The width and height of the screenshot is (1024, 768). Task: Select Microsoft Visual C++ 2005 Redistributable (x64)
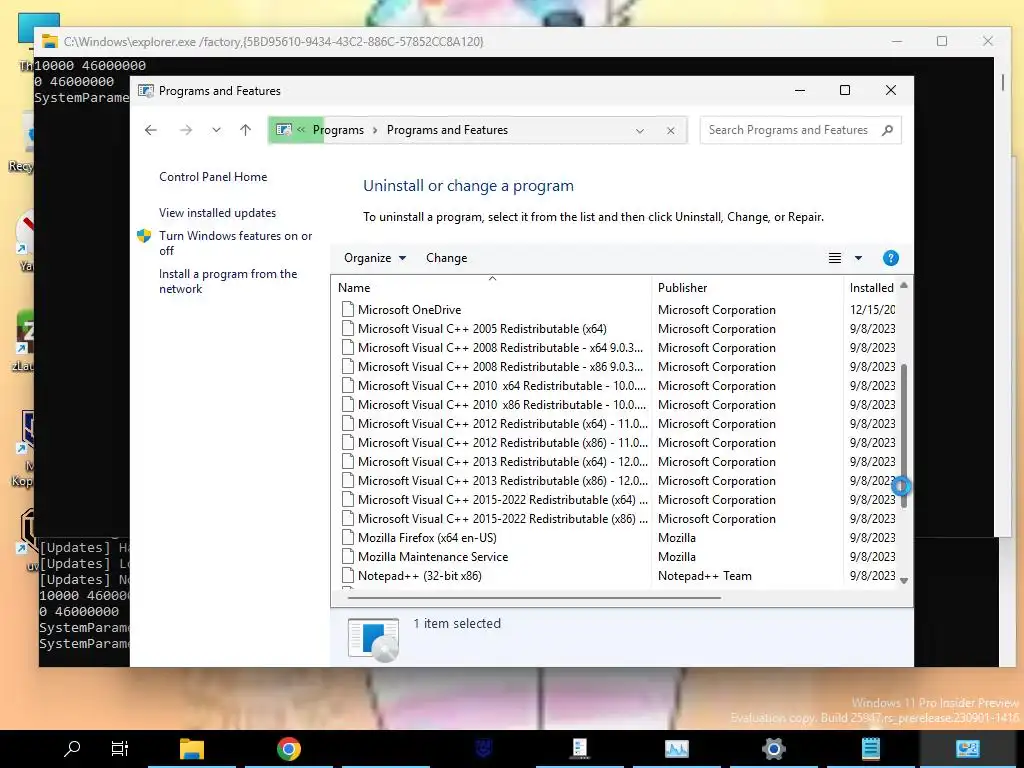[x=482, y=328]
